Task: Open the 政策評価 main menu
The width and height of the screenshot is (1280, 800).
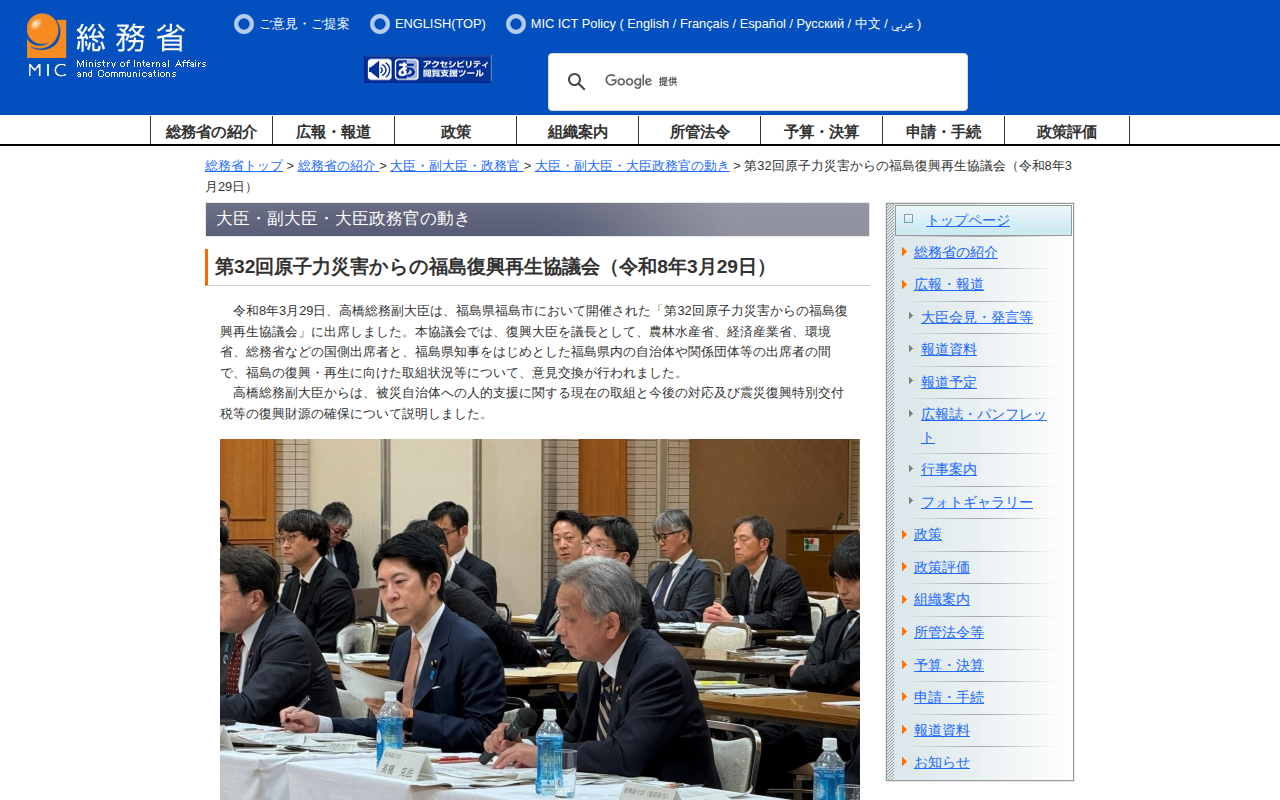Action: tap(1067, 131)
